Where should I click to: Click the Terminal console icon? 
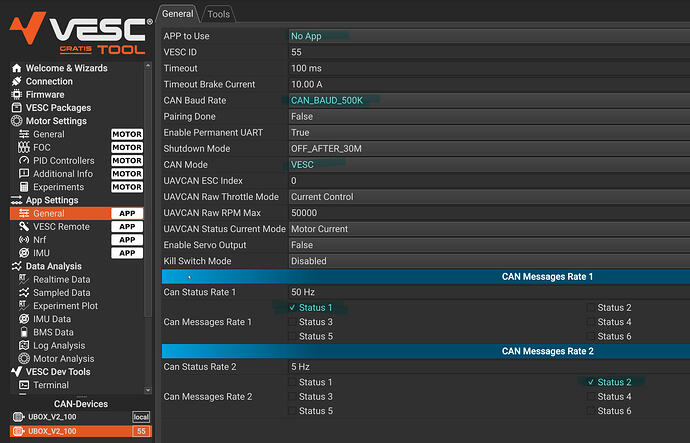[24, 385]
